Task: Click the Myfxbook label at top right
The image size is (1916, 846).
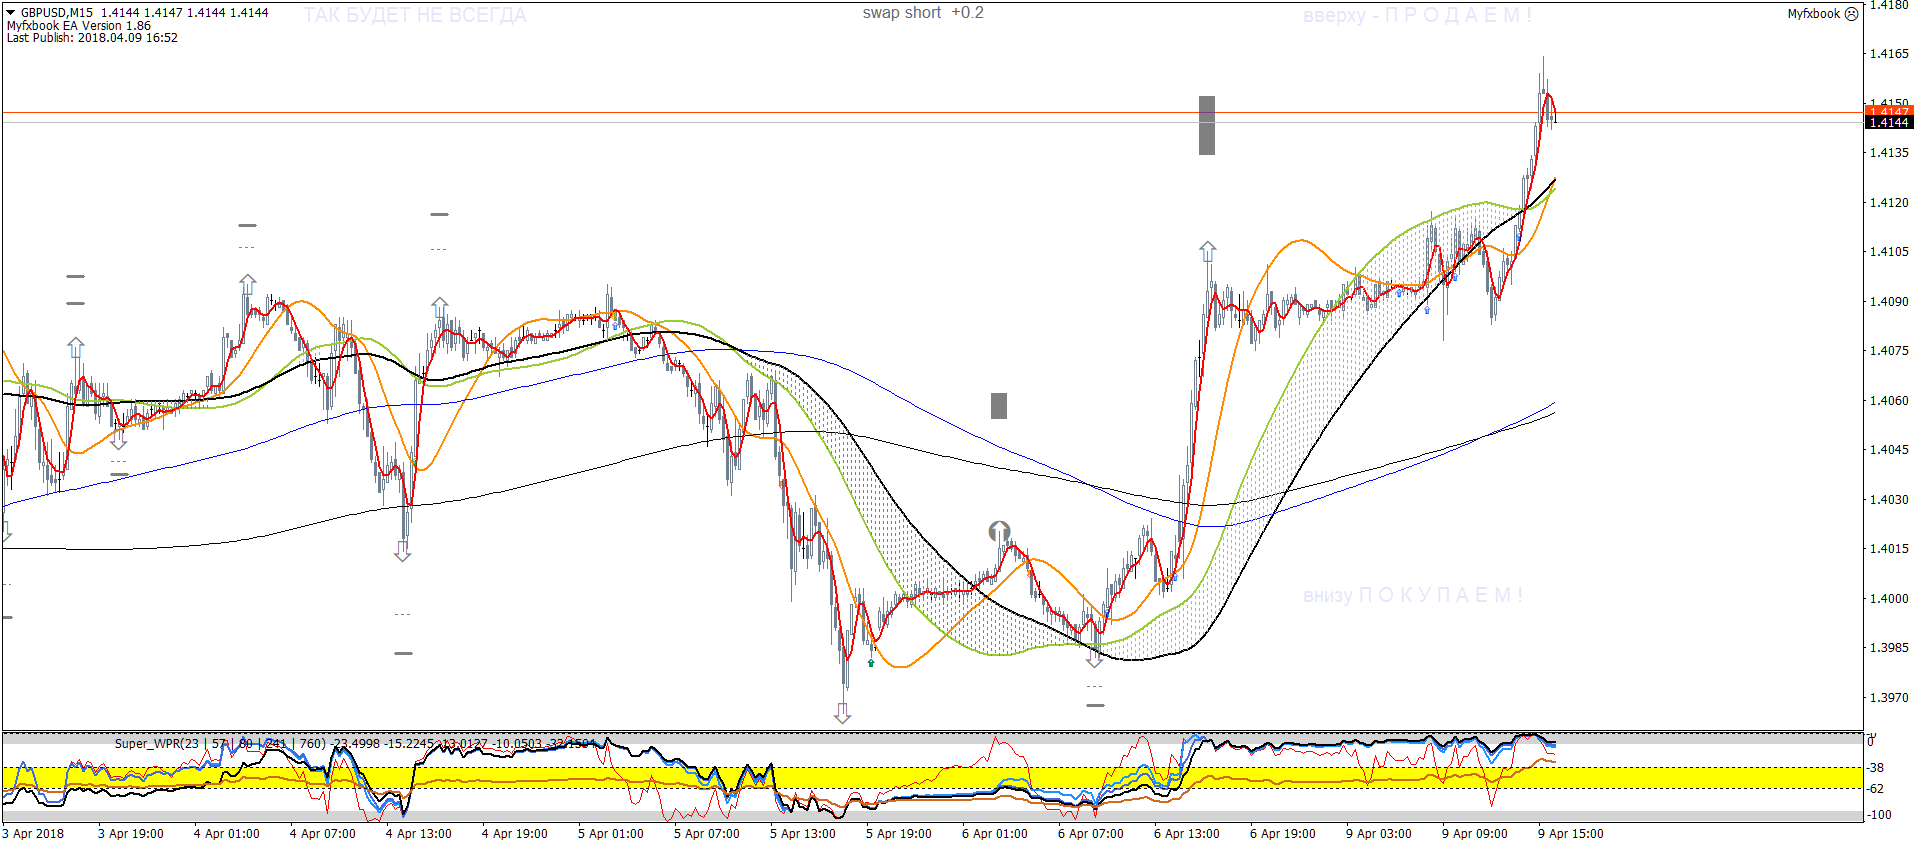Action: (1814, 14)
